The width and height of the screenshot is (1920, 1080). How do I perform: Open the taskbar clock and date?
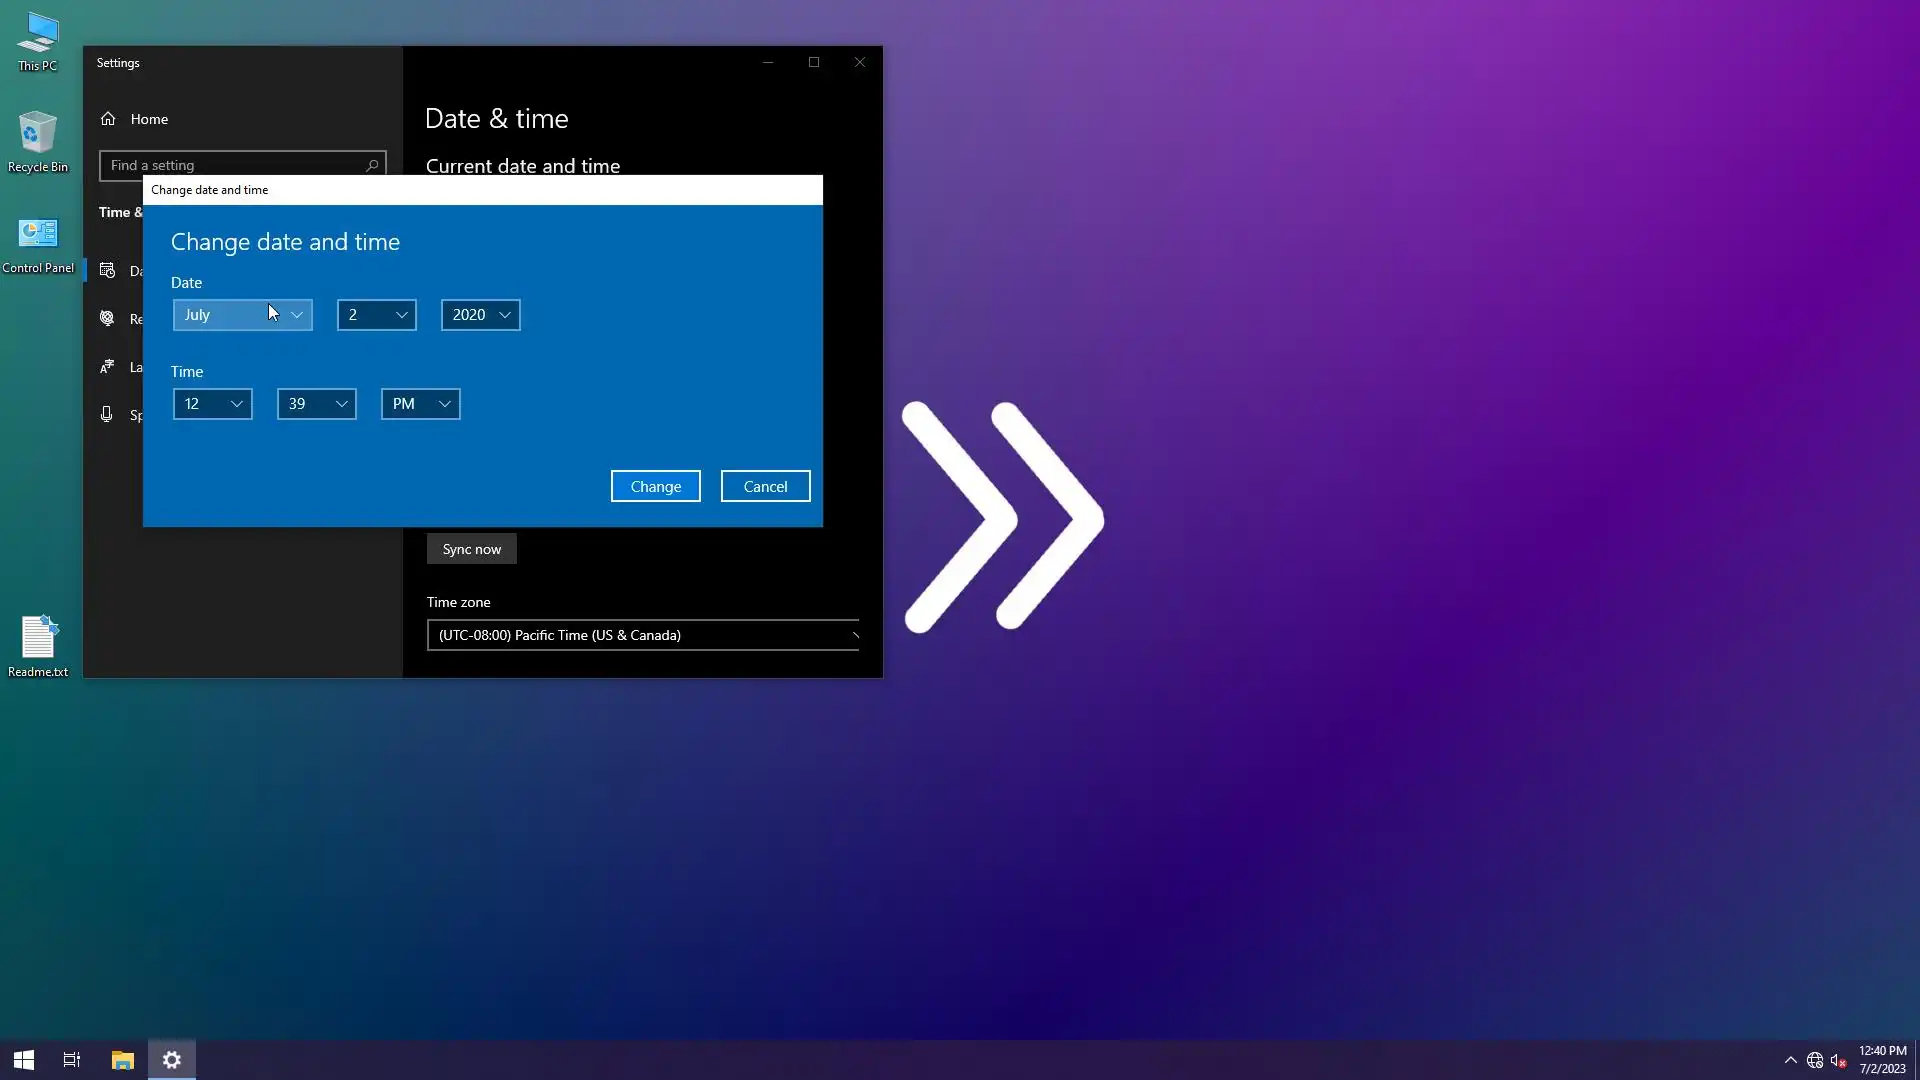pyautogui.click(x=1882, y=1060)
